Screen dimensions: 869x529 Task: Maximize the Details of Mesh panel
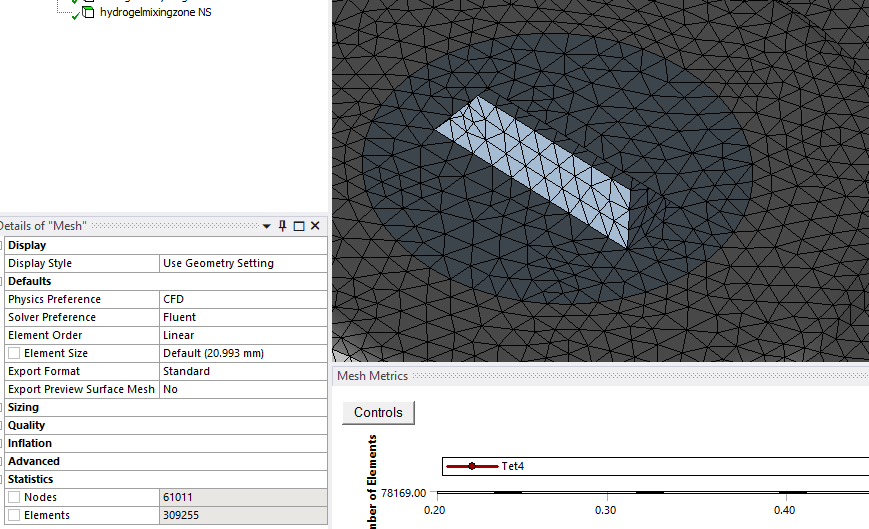299,226
